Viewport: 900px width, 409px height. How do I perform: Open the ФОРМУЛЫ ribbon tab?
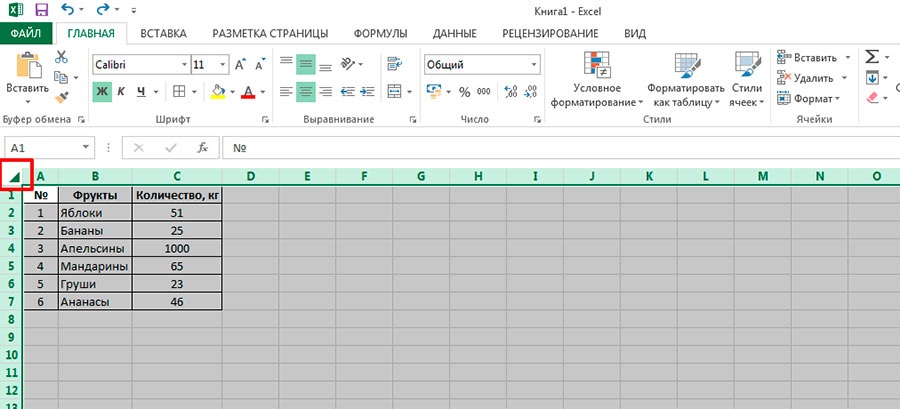click(380, 33)
